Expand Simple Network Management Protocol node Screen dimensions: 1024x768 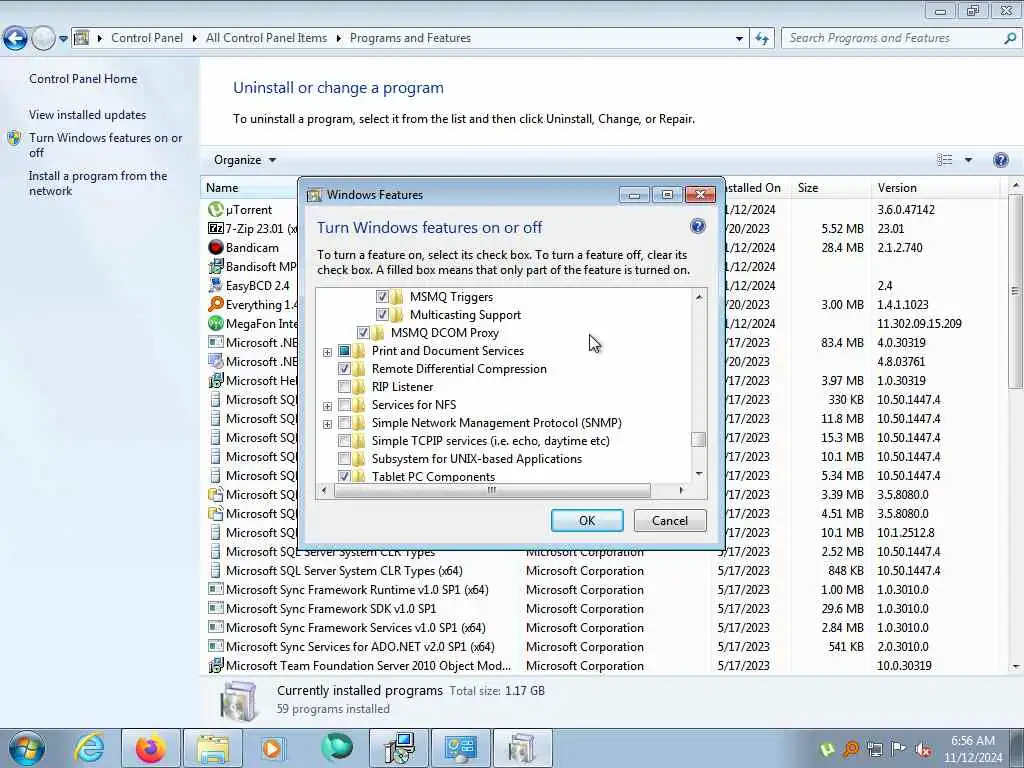pyautogui.click(x=327, y=424)
